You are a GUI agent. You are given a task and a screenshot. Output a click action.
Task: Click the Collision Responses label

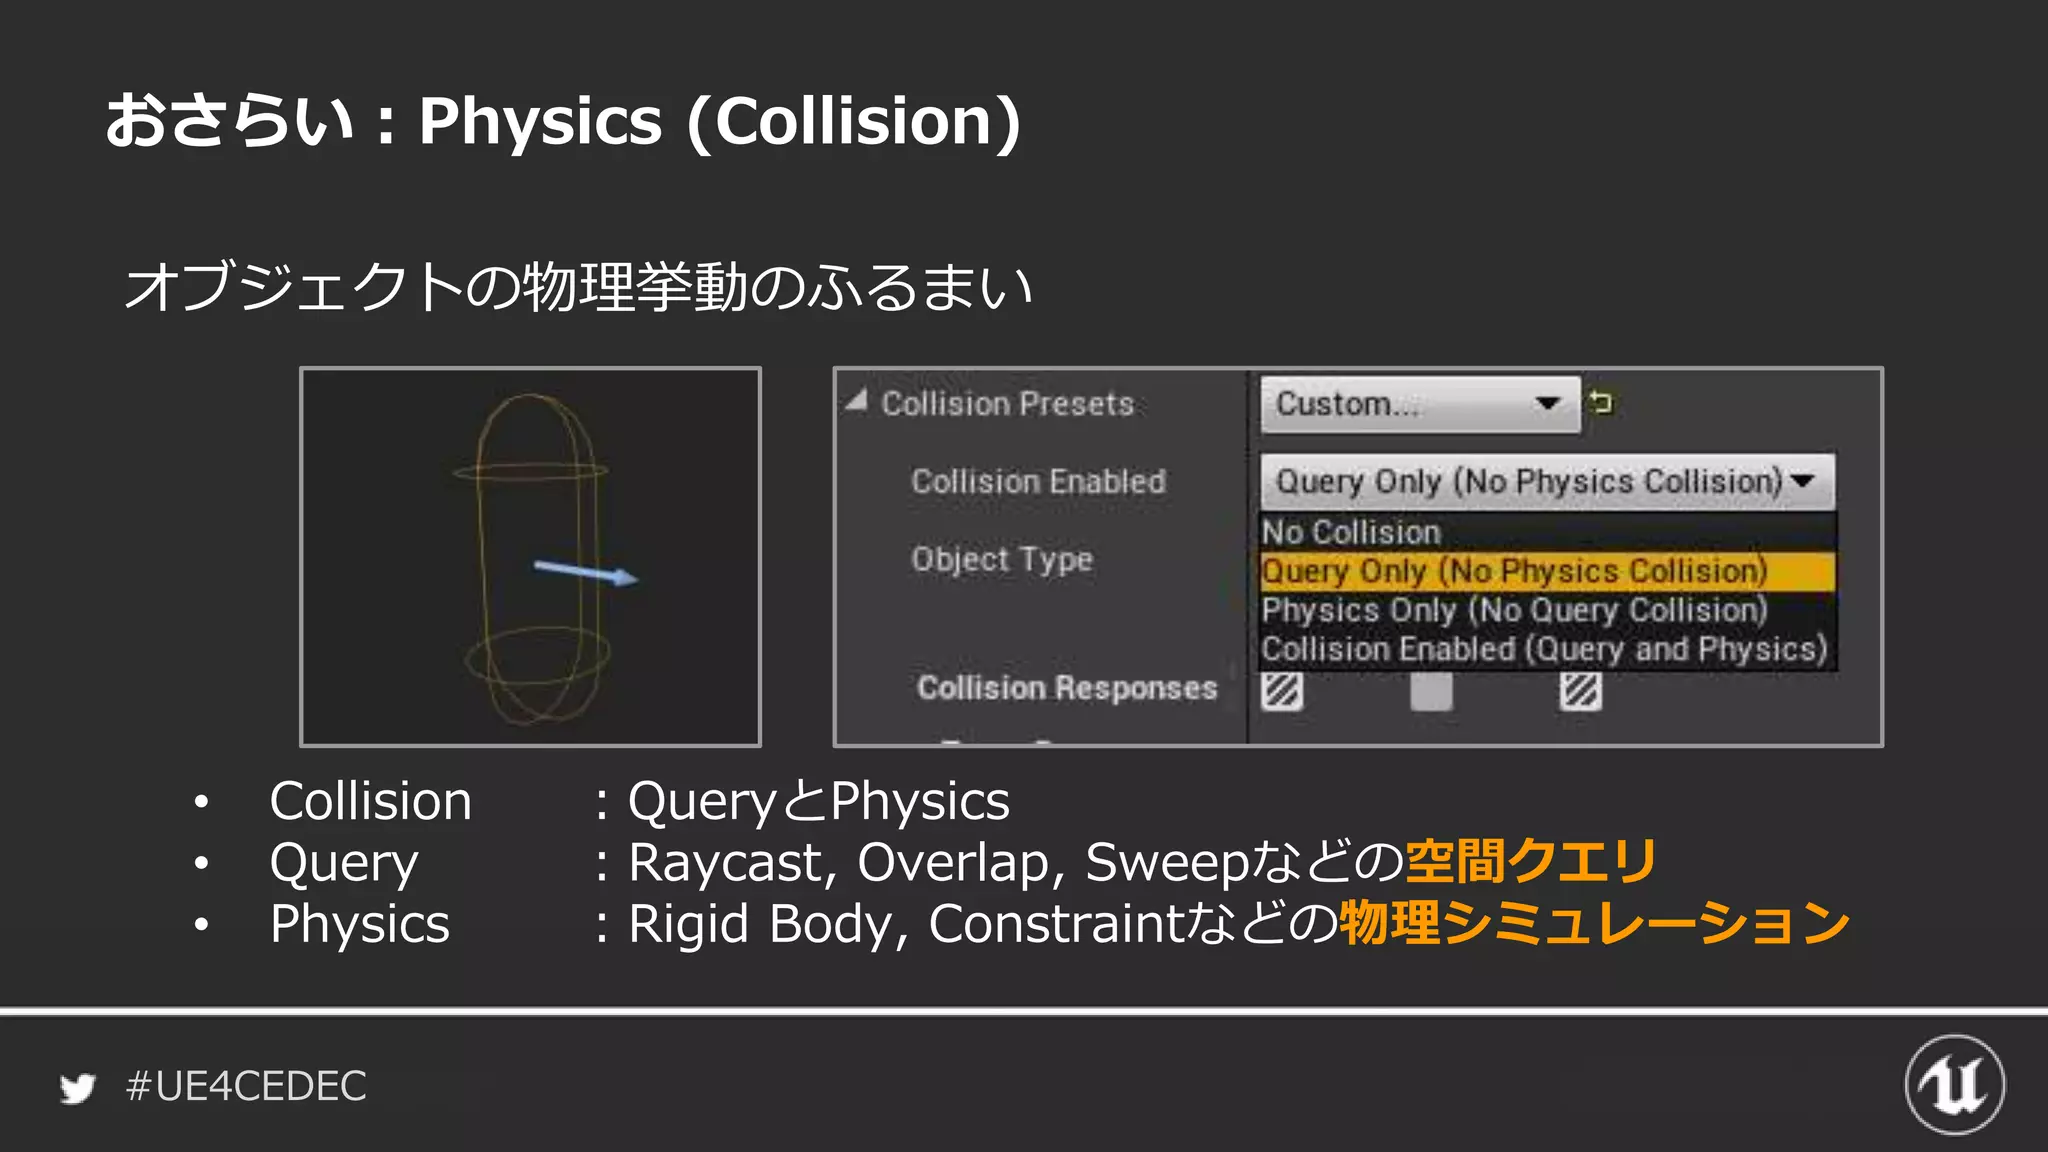(x=1067, y=688)
